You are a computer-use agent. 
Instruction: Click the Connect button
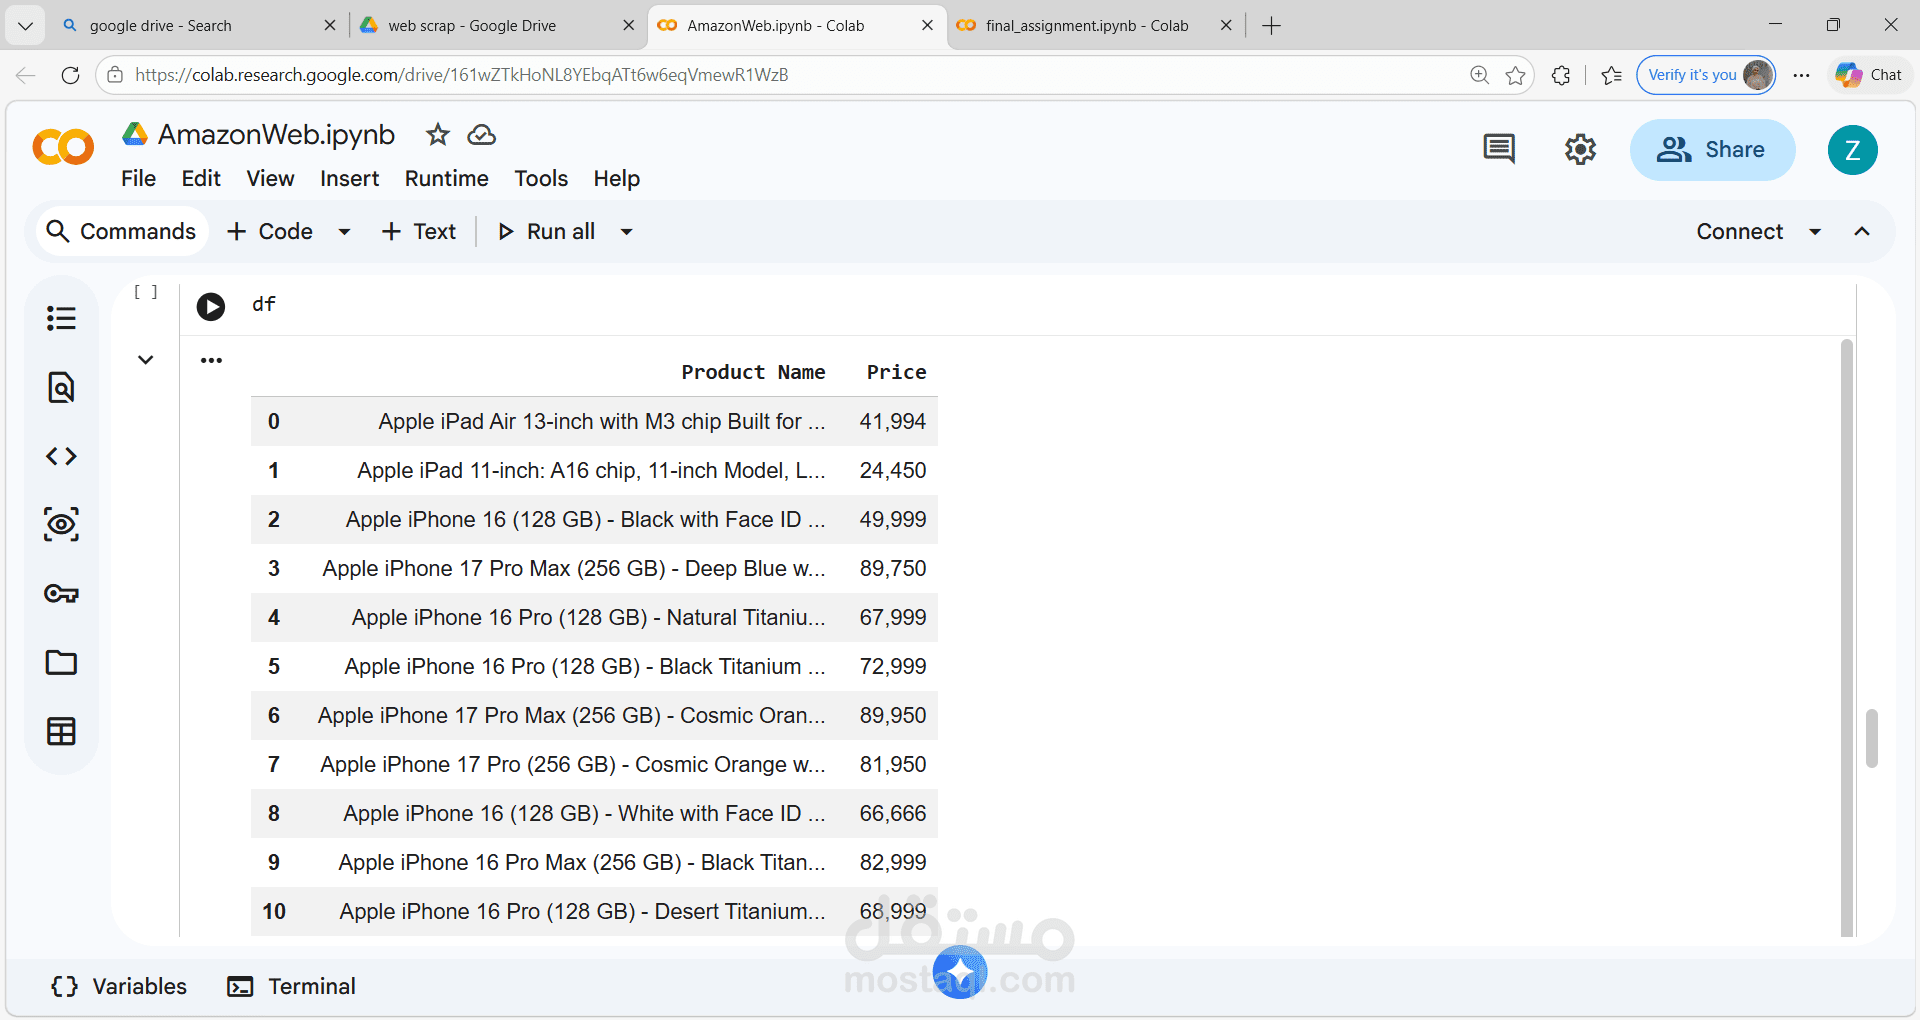(x=1740, y=232)
